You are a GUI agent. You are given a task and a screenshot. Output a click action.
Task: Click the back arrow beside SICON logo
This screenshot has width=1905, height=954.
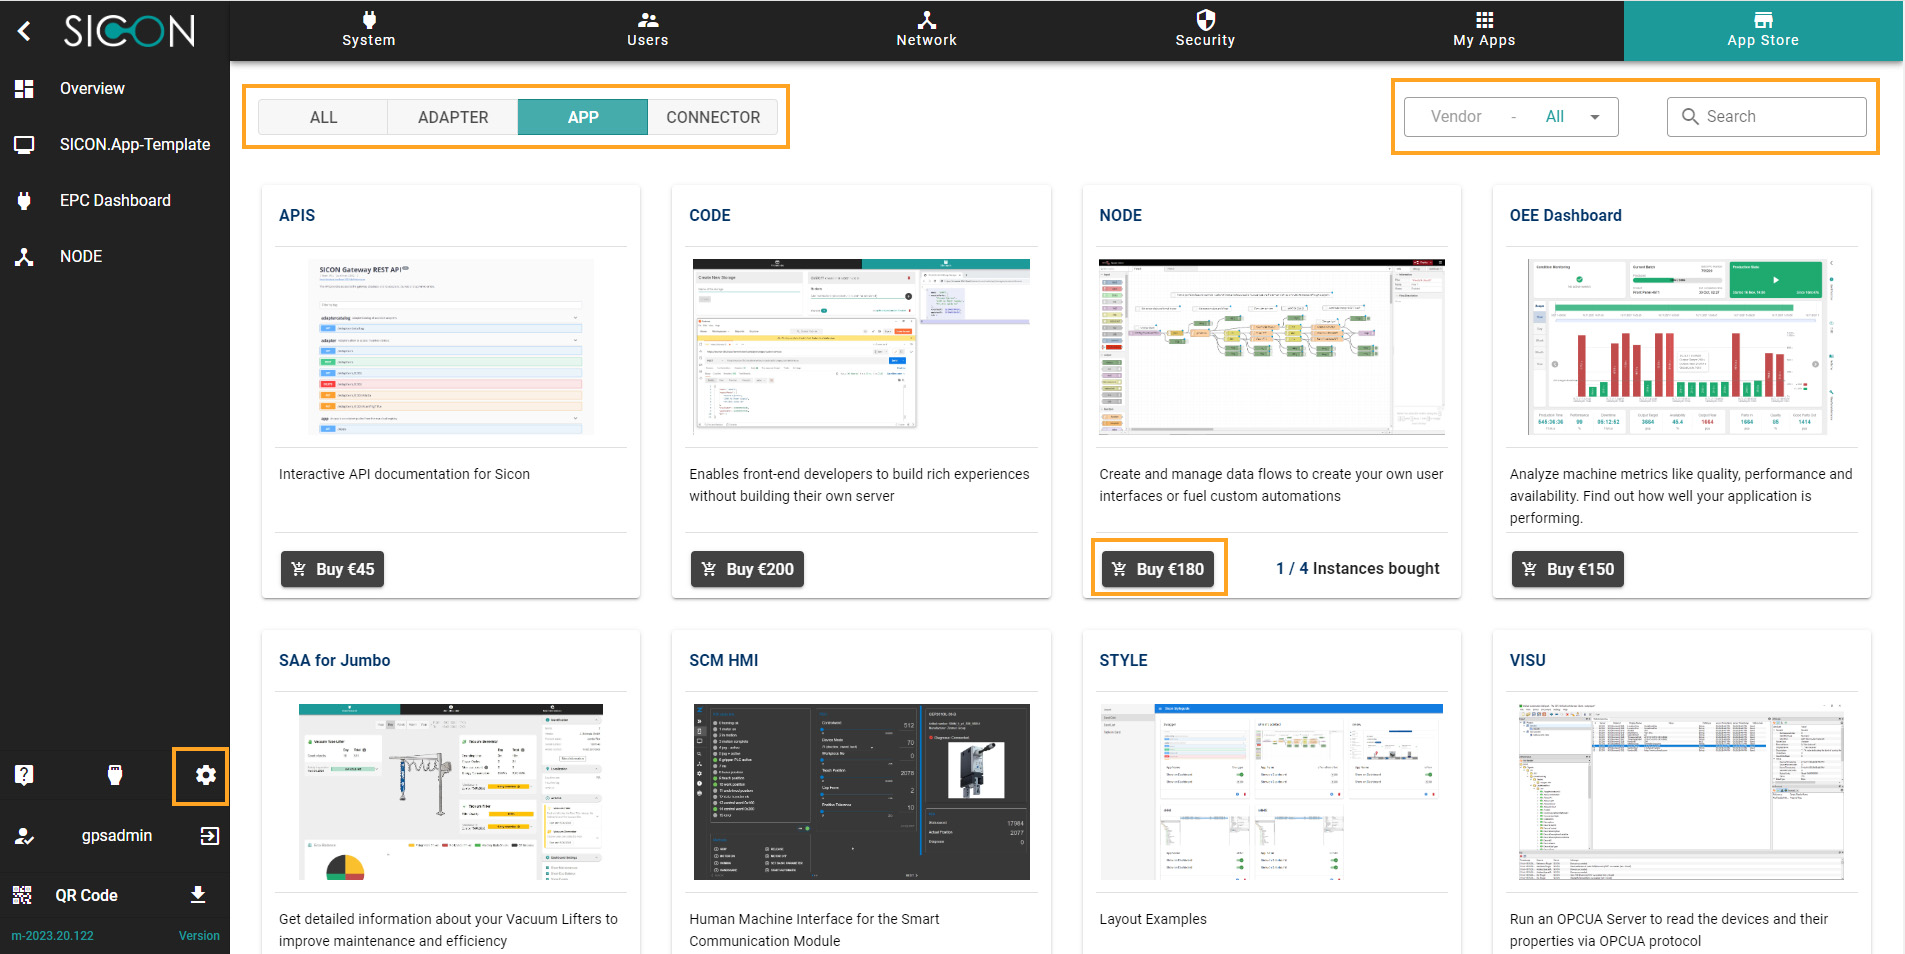(x=25, y=32)
